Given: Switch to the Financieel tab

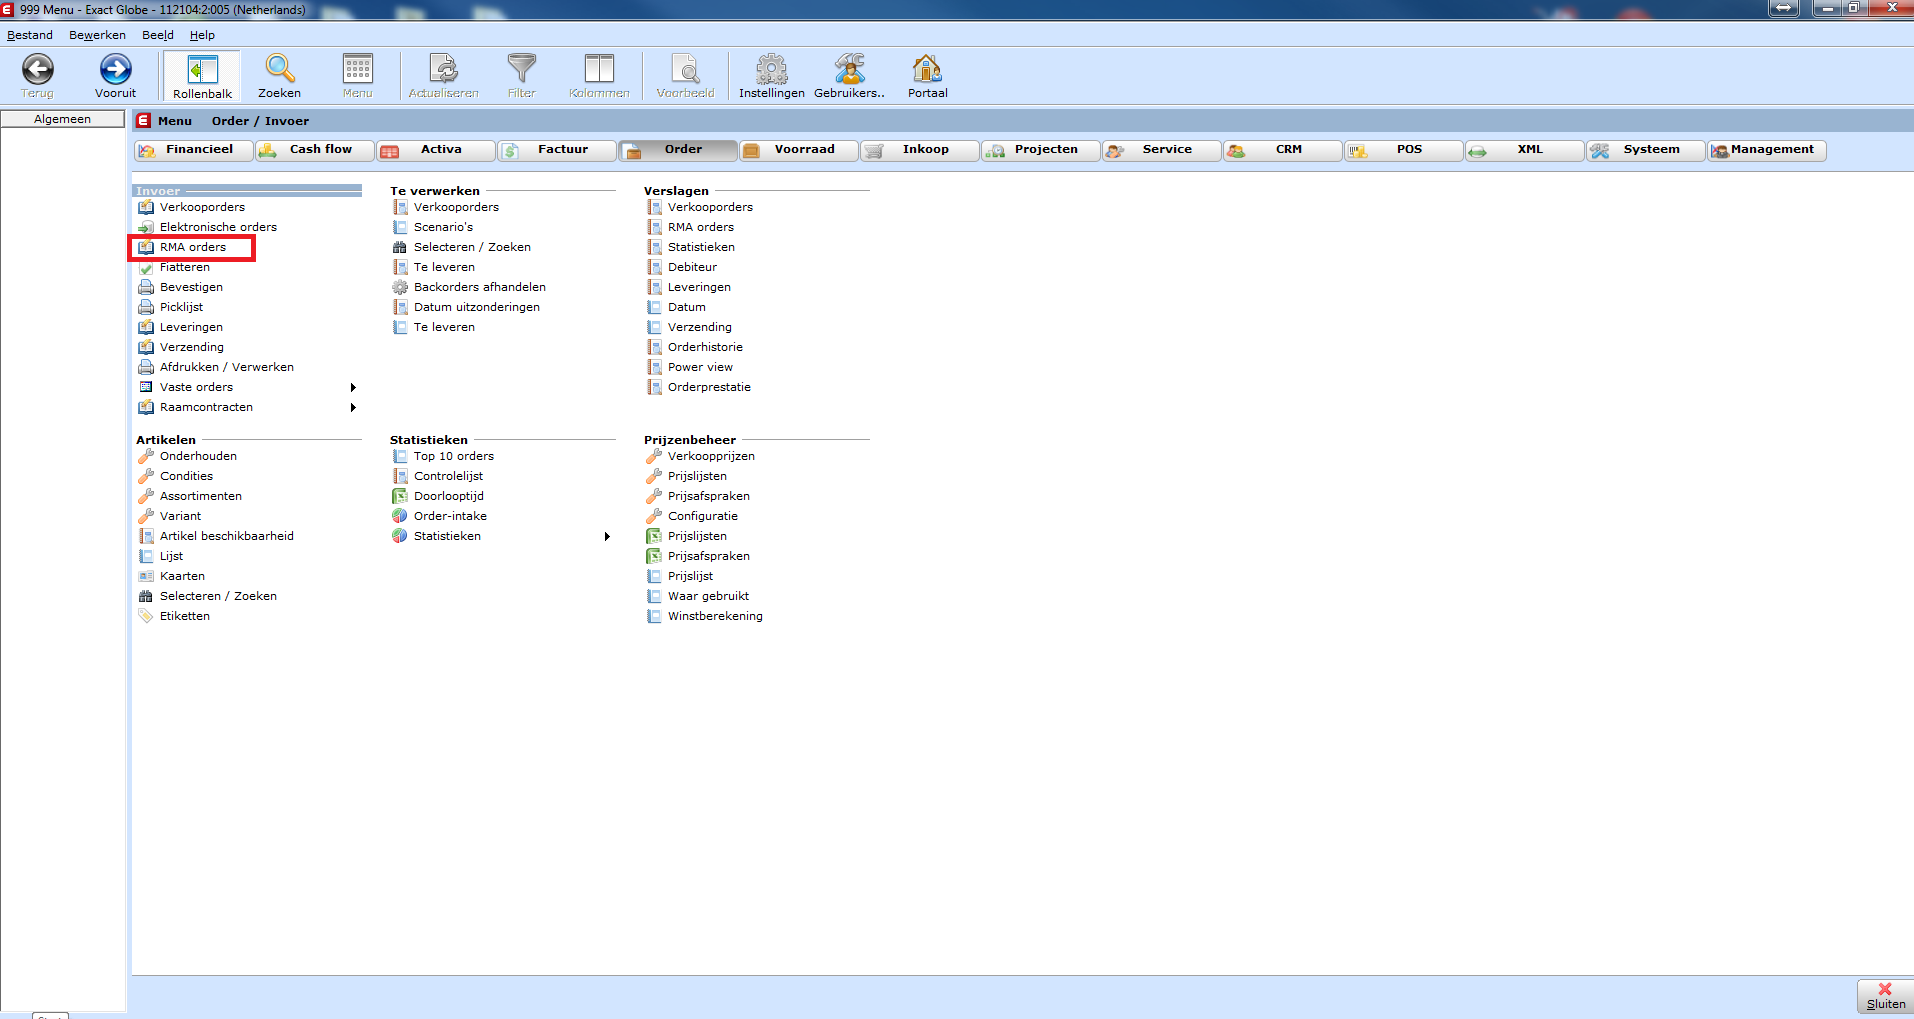Looking at the screenshot, I should pyautogui.click(x=194, y=150).
